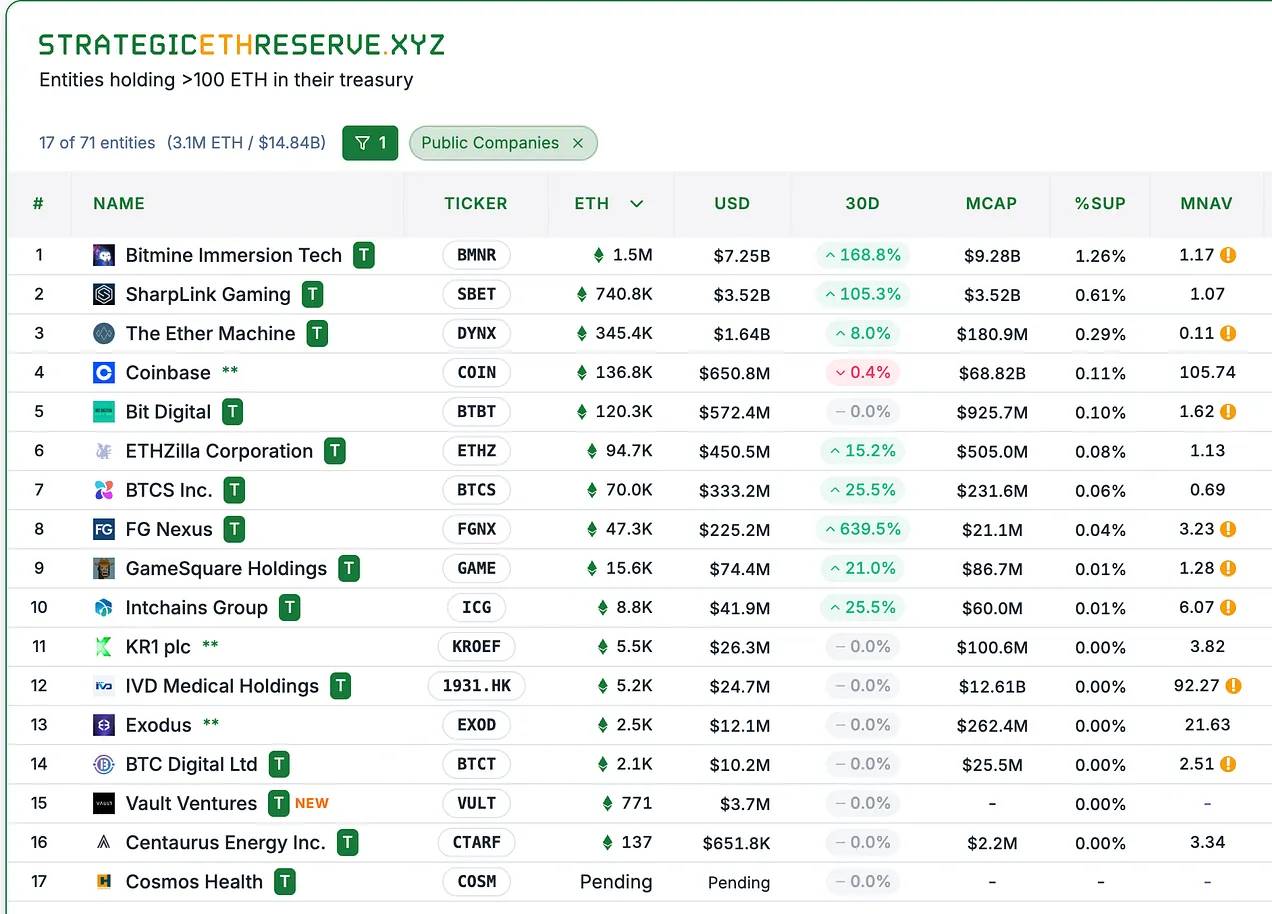Toggle ETH column sort order arrow
Image resolution: width=1272 pixels, height=914 pixels.
636,204
